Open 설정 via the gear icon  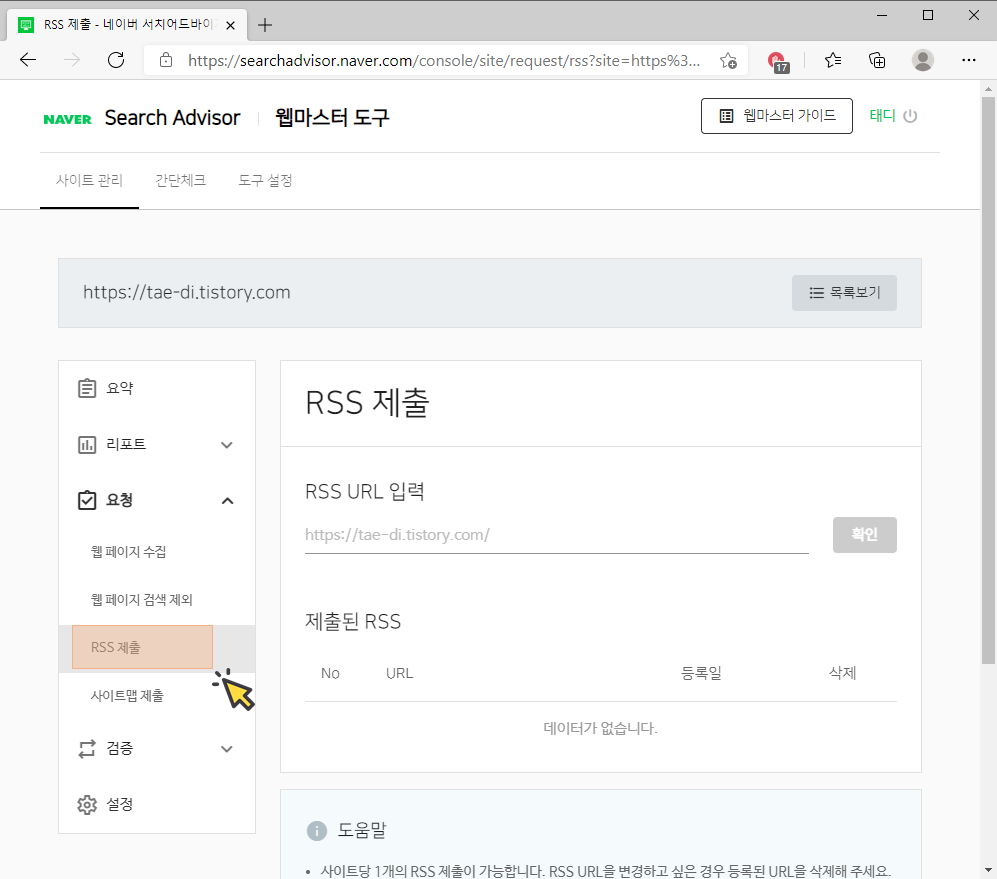click(87, 804)
